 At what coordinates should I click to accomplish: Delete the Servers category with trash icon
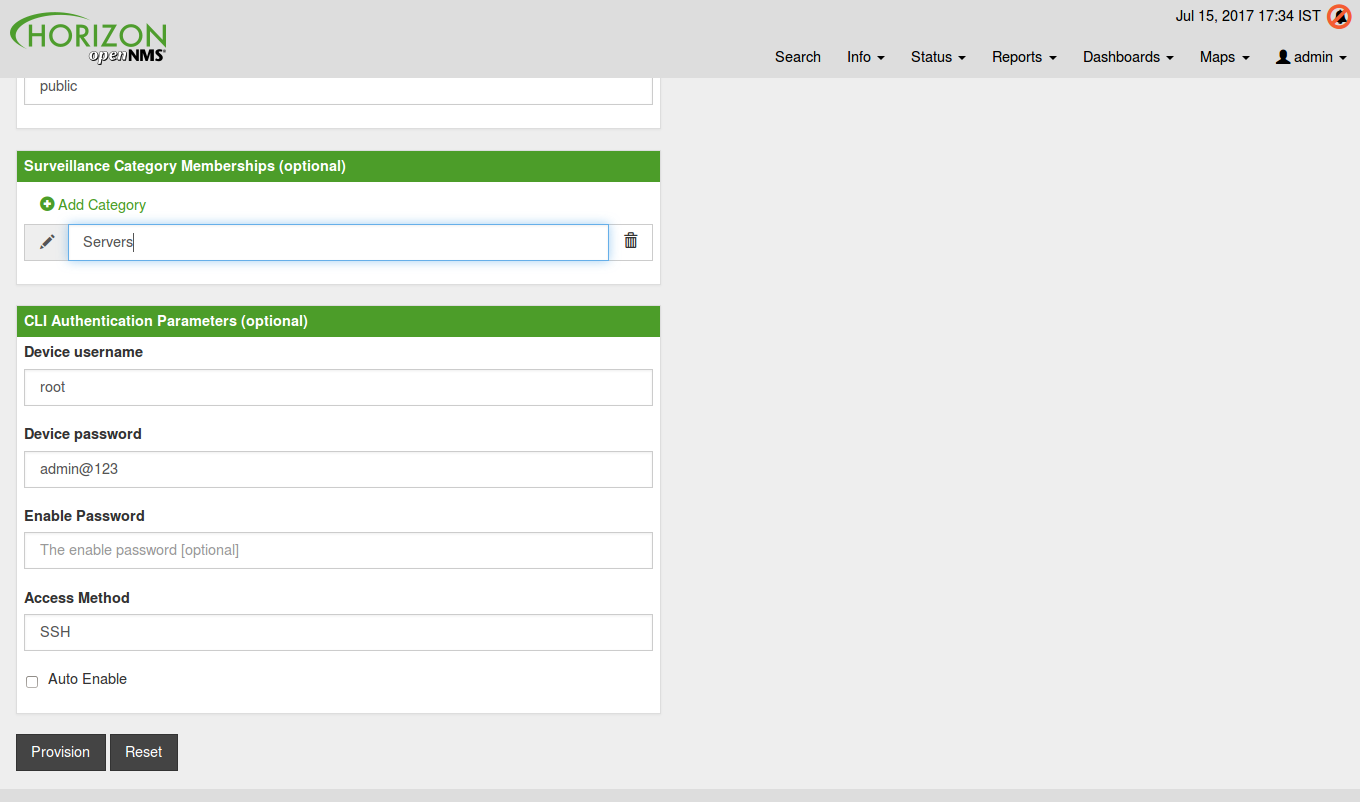pos(631,241)
